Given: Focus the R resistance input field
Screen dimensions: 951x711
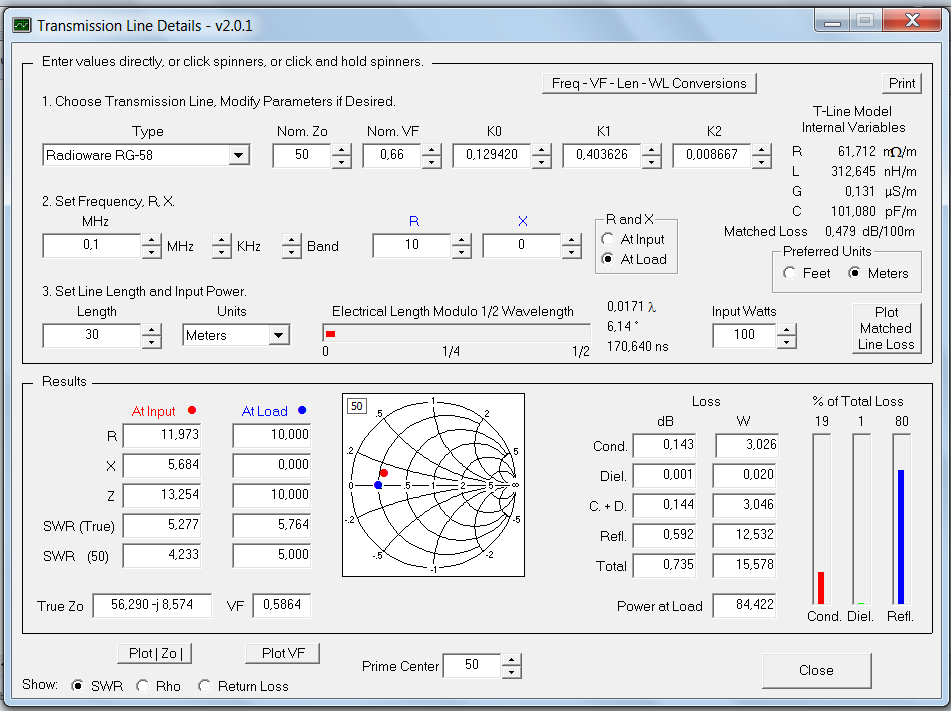Looking at the screenshot, I should [x=412, y=246].
